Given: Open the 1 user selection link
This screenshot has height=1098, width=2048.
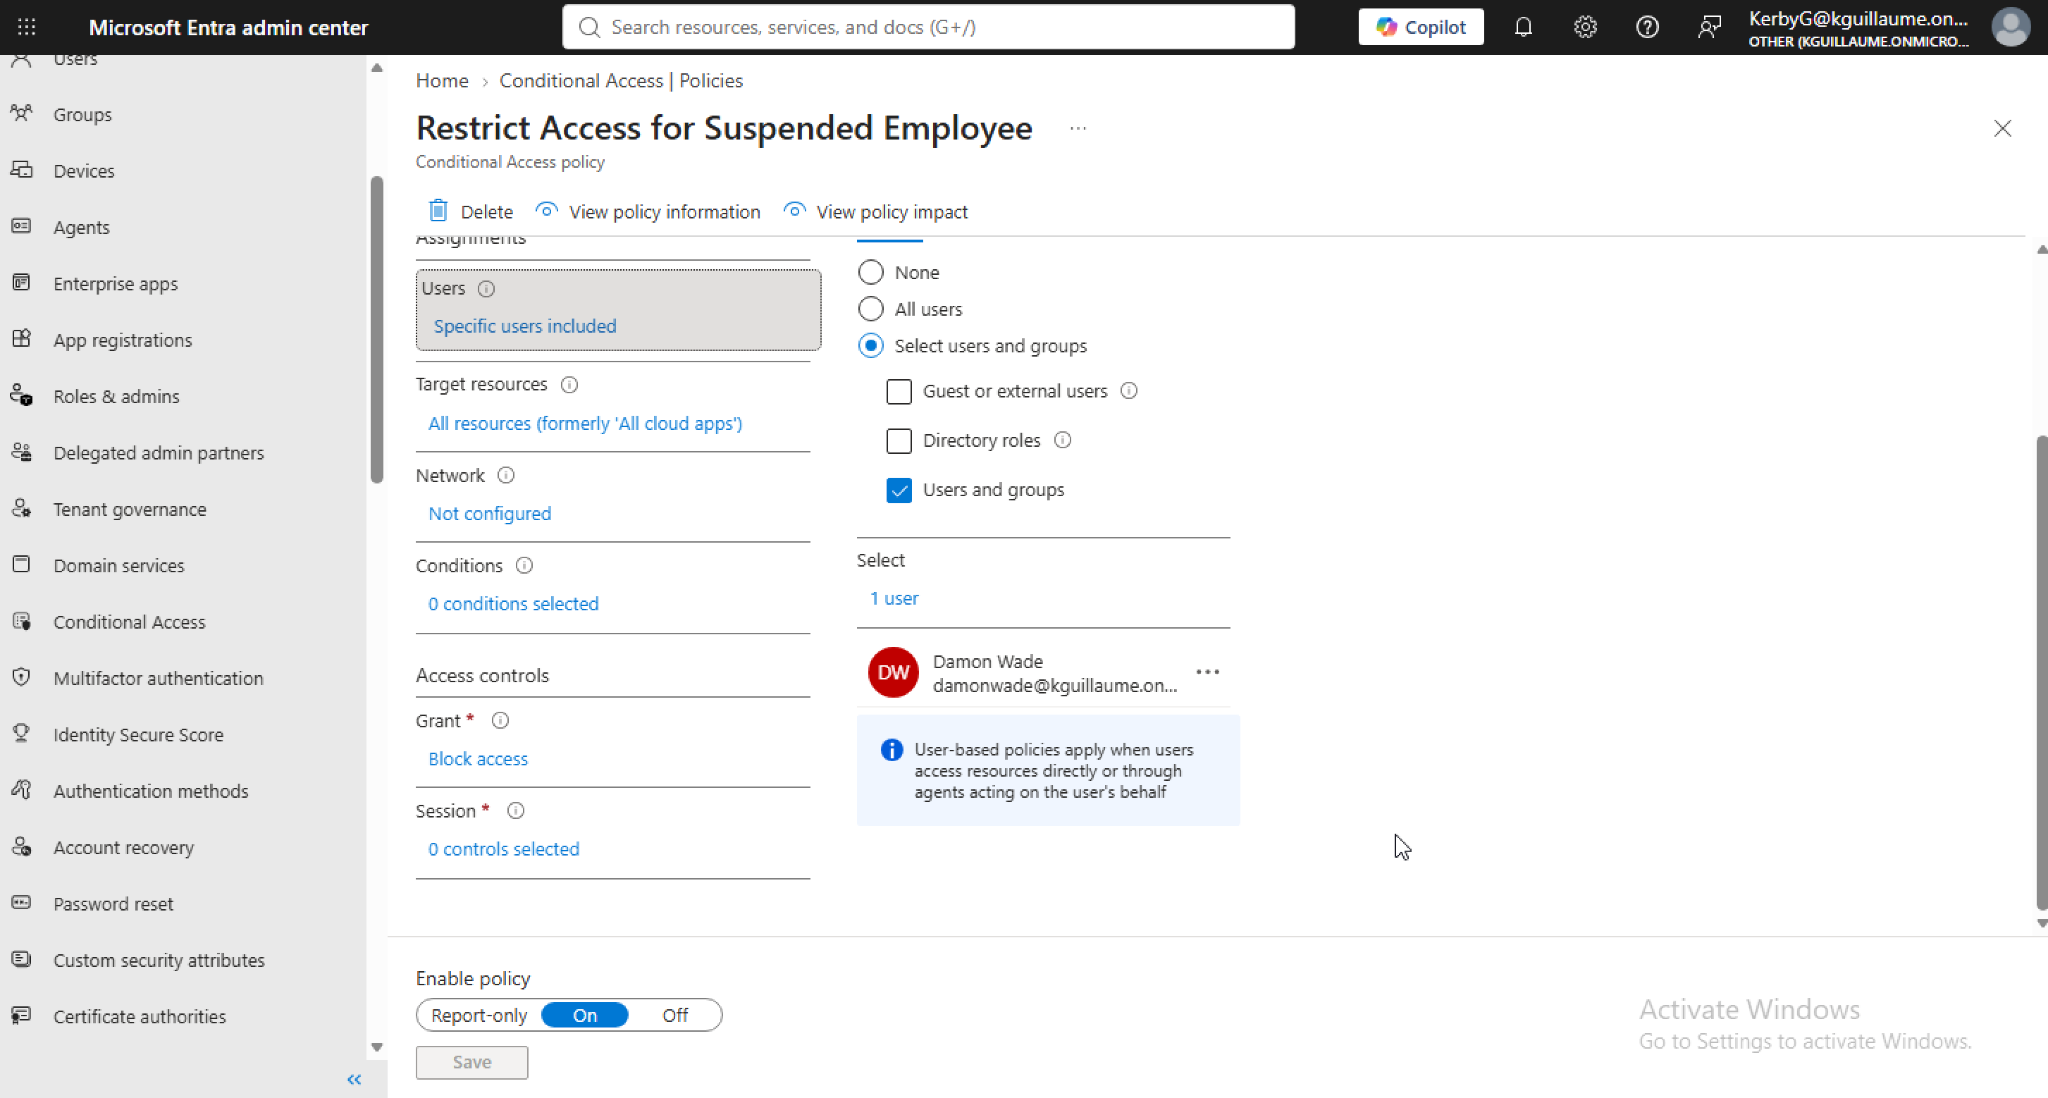Looking at the screenshot, I should 894,598.
